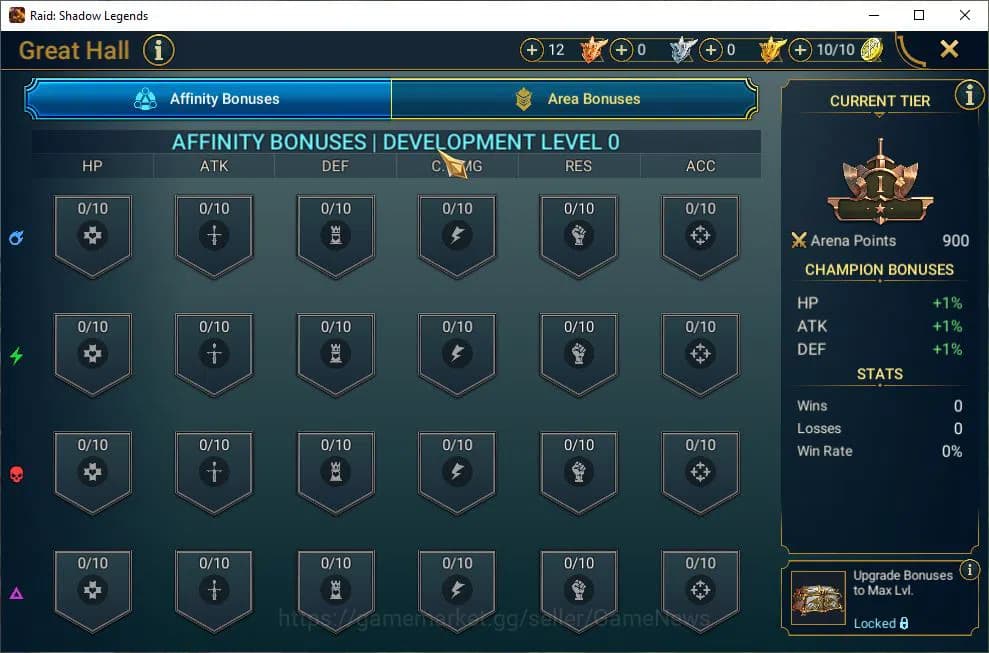This screenshot has width=989, height=653.
Task: Add more bronze arena medals
Action: pos(532,50)
